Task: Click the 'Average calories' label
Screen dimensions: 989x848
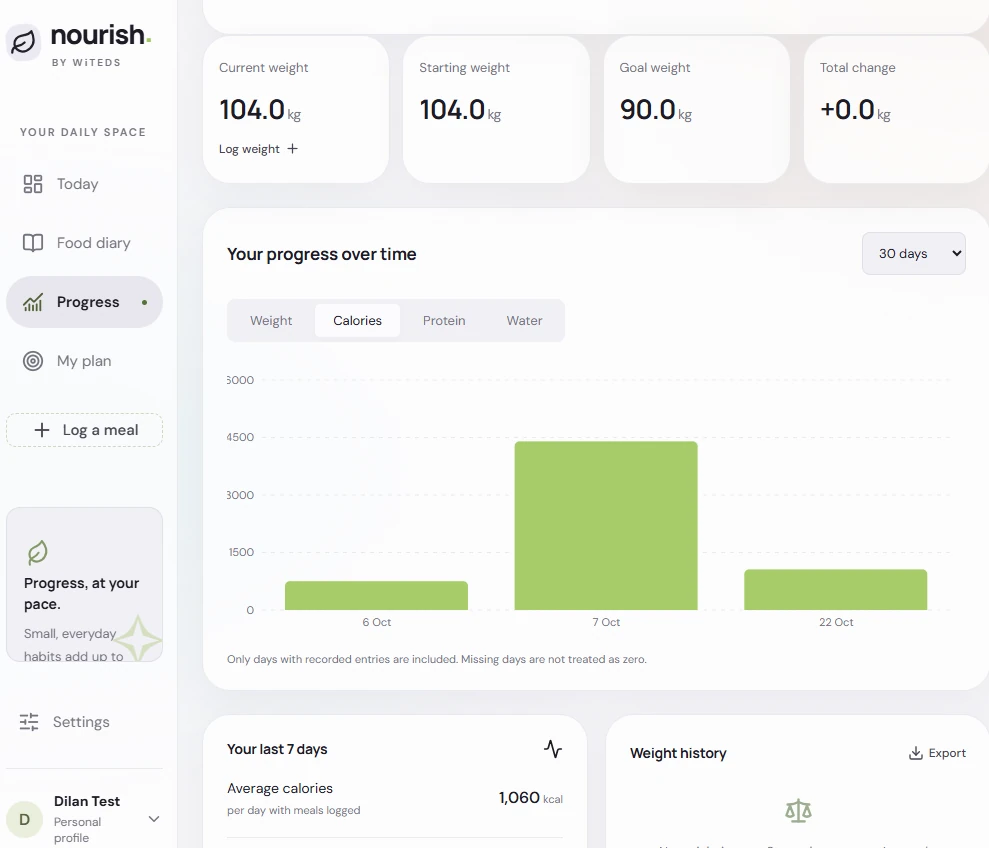Action: (280, 789)
